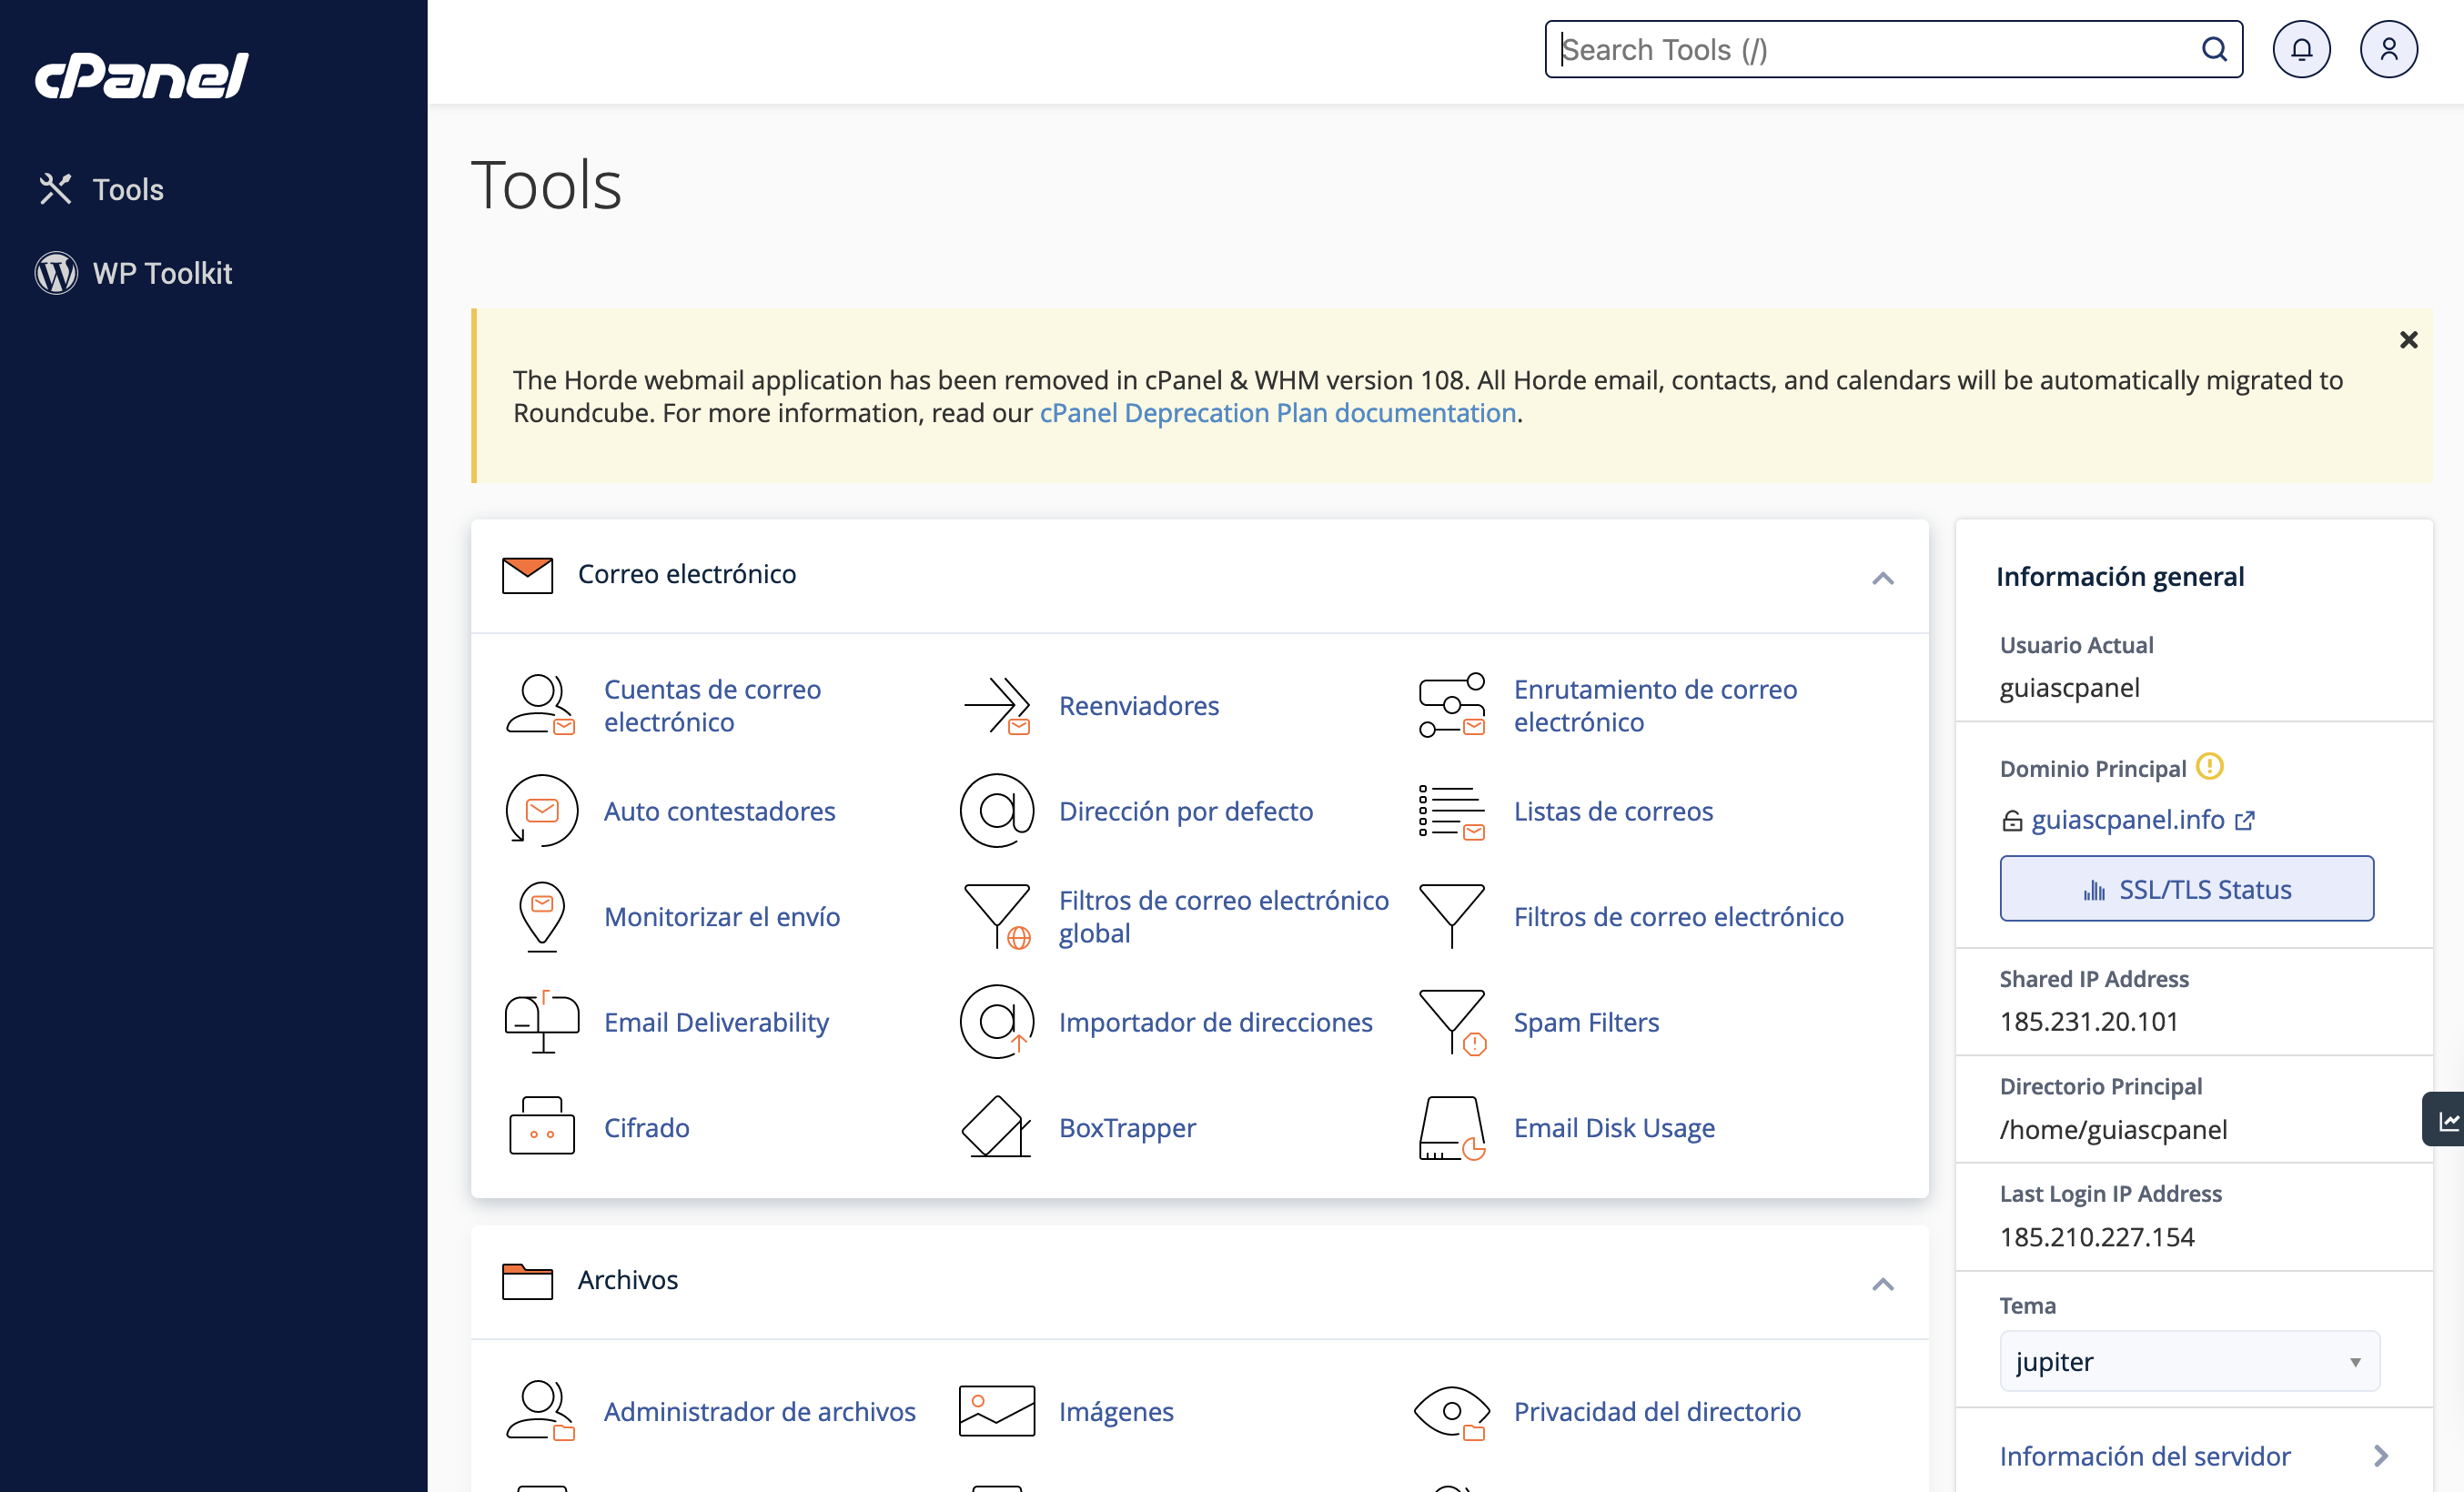Screen dimensions: 2464x1492
Task: Click the Email Disk Usage icon
Action: tap(1451, 1127)
